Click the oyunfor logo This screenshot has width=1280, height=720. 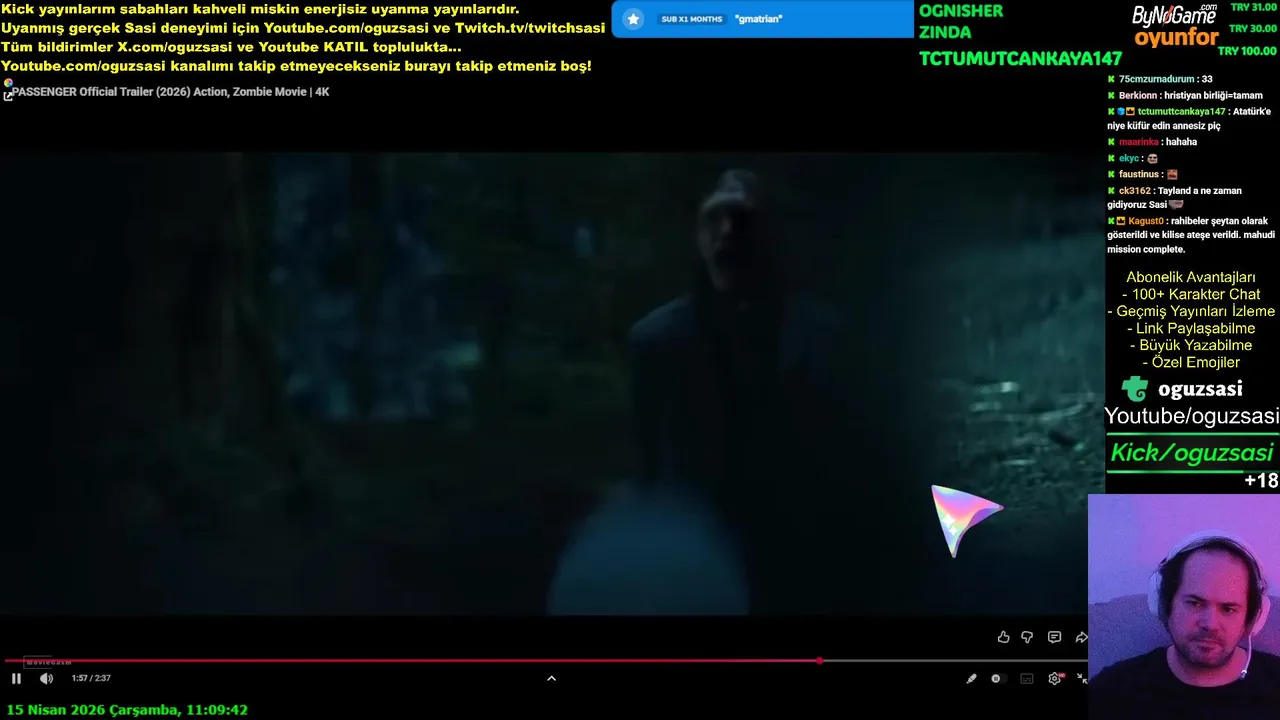tap(1176, 39)
